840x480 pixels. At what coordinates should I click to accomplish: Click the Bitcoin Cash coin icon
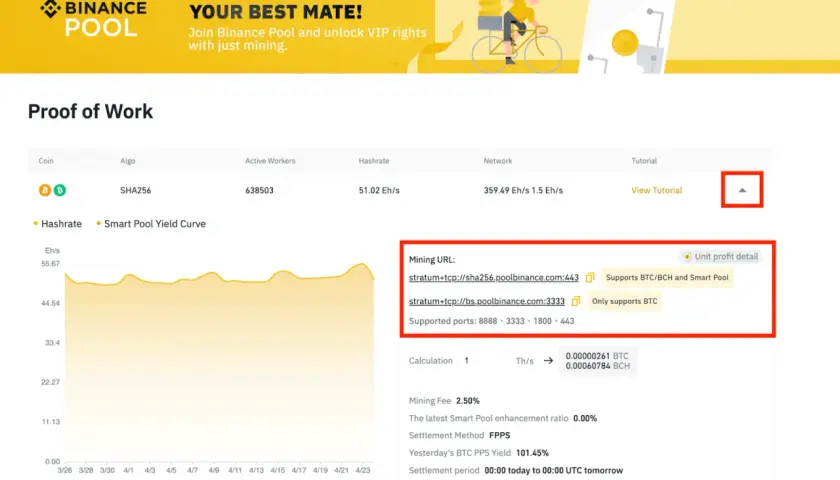point(59,190)
